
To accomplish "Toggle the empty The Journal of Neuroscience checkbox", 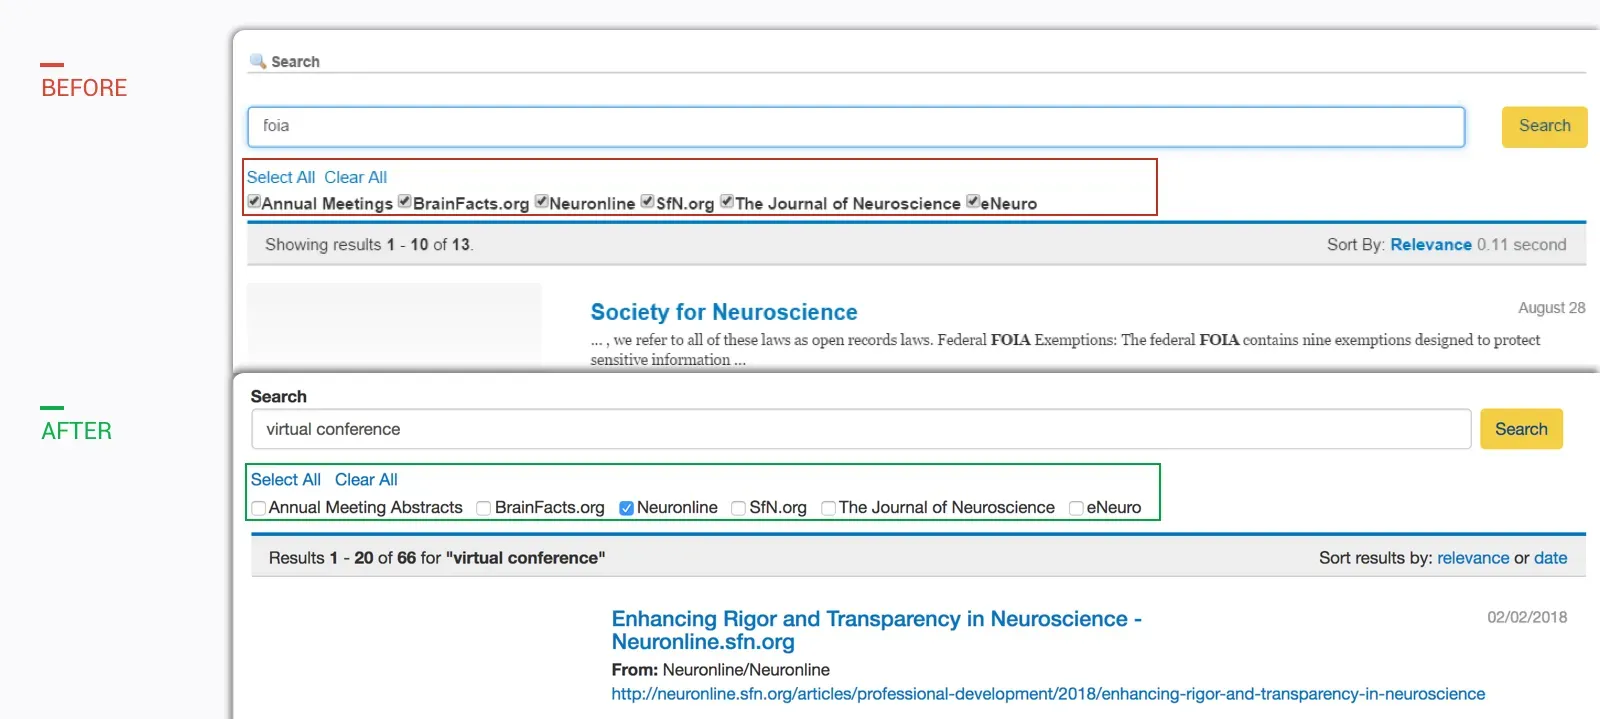I will 828,508.
